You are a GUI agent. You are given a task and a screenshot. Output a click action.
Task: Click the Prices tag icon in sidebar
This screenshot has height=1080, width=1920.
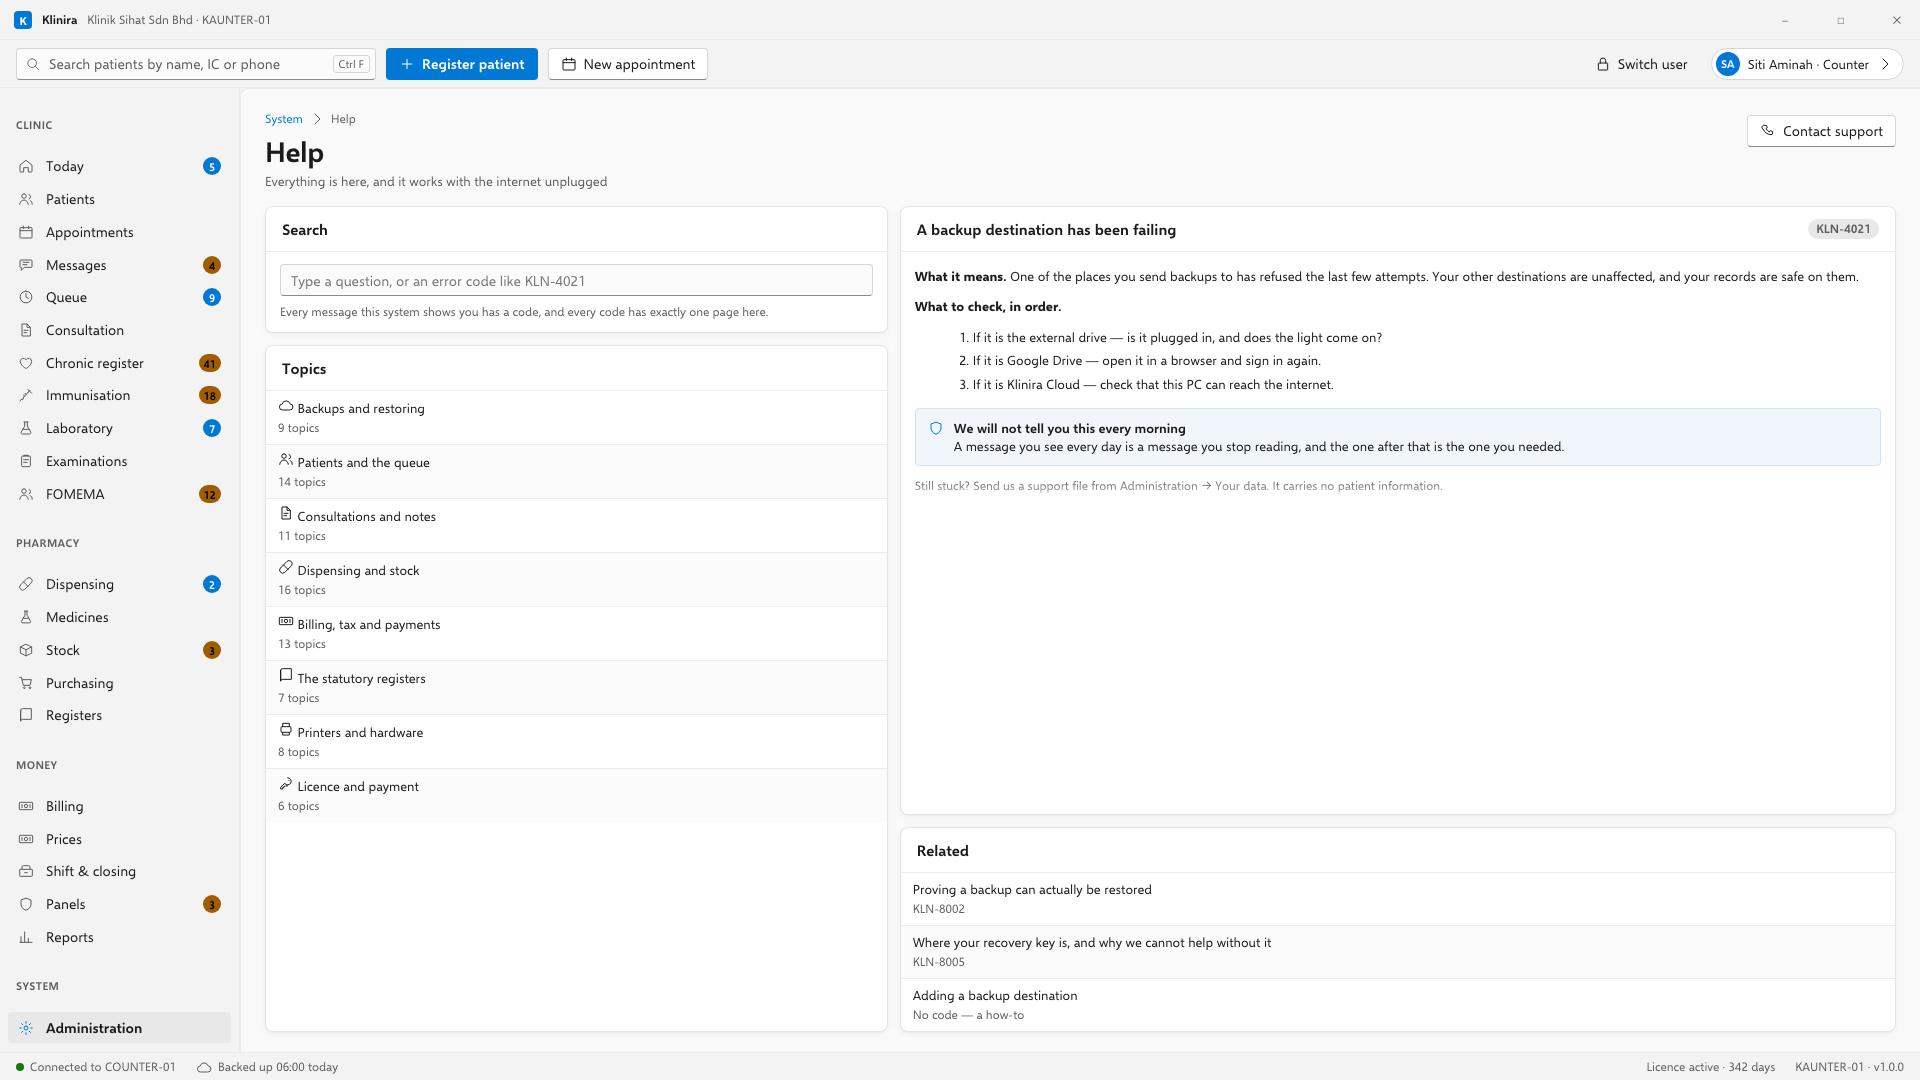pyautogui.click(x=26, y=839)
